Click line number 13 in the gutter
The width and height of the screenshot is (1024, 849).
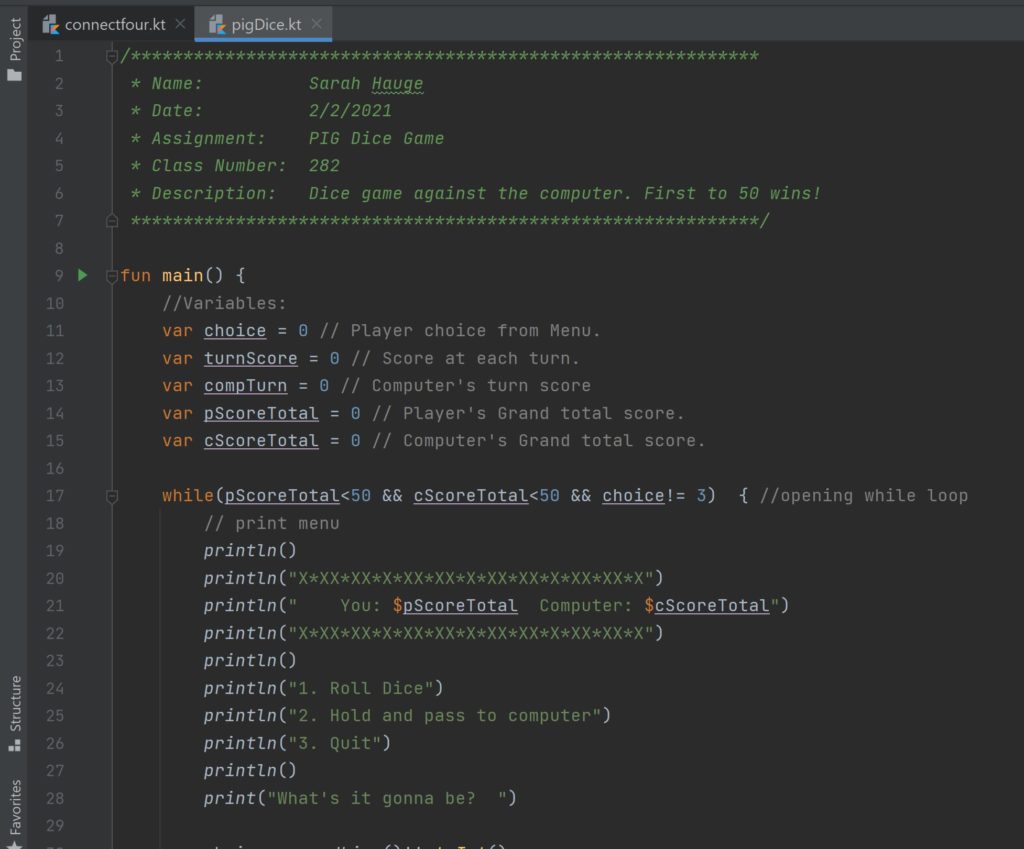(54, 385)
